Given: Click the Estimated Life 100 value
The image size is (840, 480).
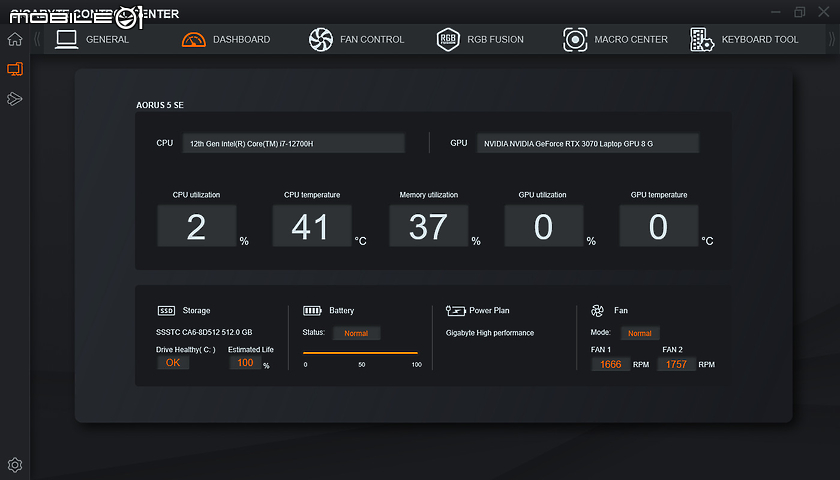Looking at the screenshot, I should [x=245, y=363].
